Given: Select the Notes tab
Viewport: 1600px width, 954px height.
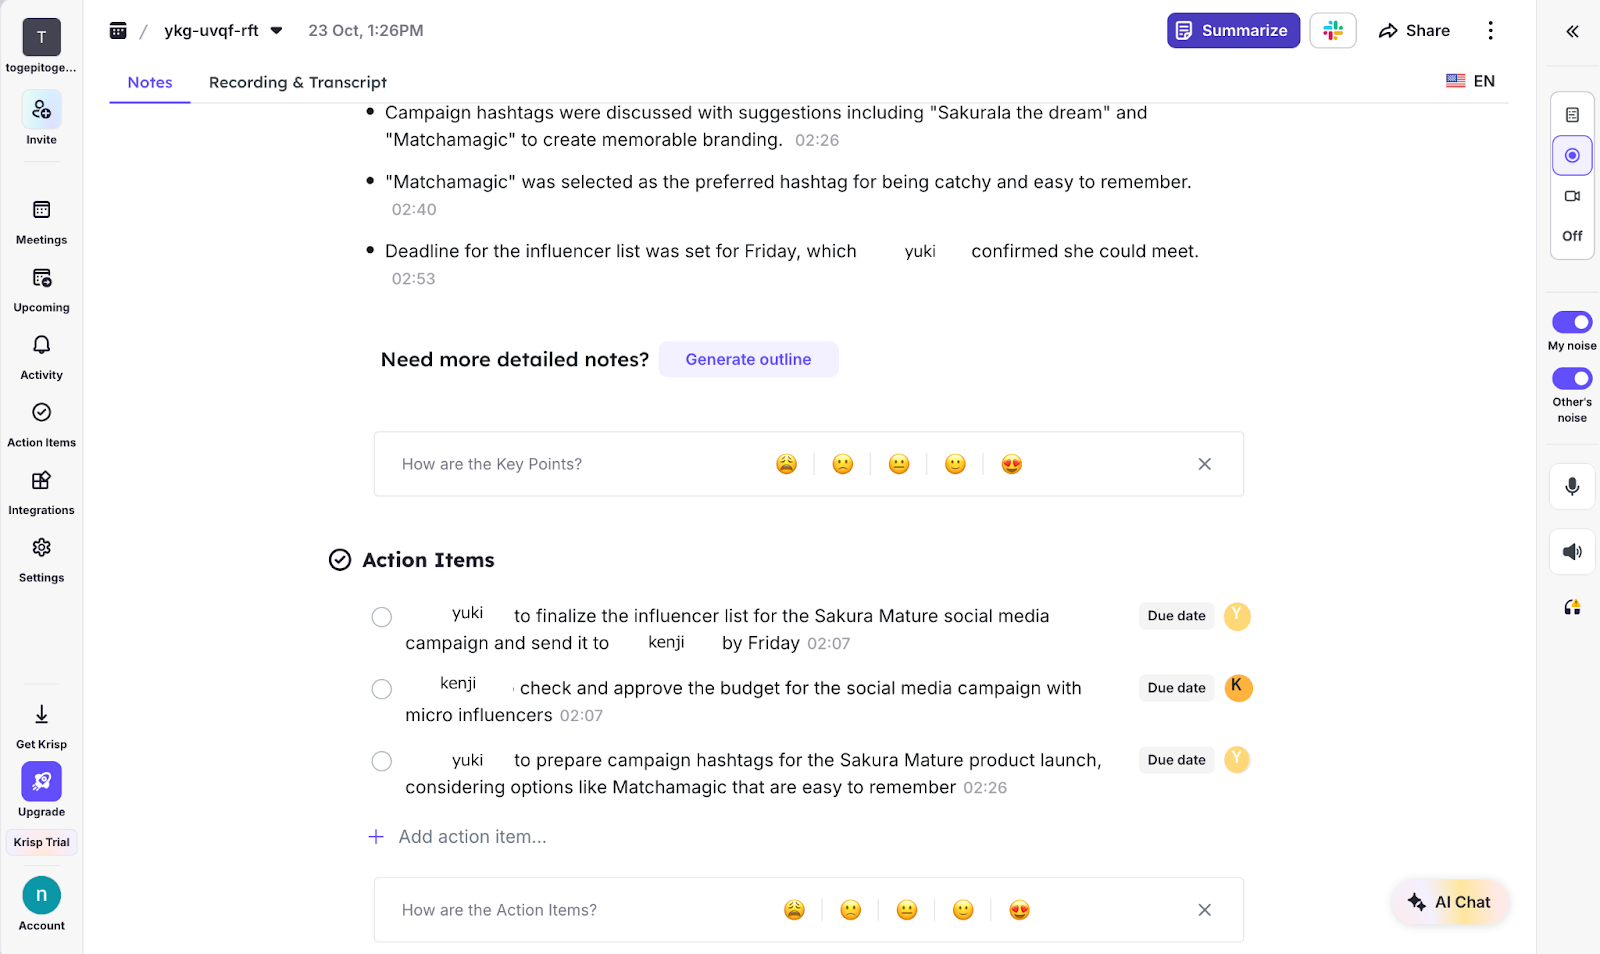Looking at the screenshot, I should coord(150,82).
